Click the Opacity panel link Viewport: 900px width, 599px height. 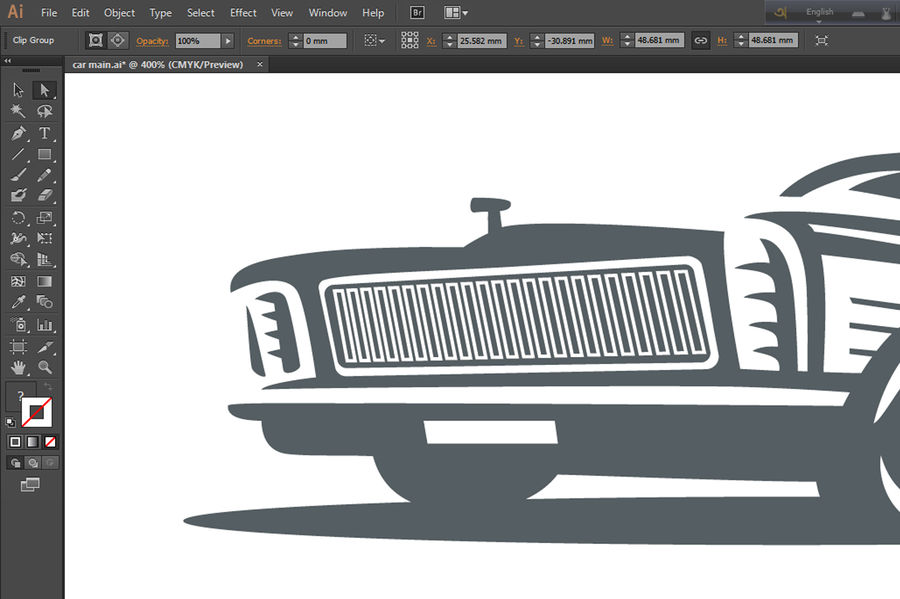[x=152, y=41]
